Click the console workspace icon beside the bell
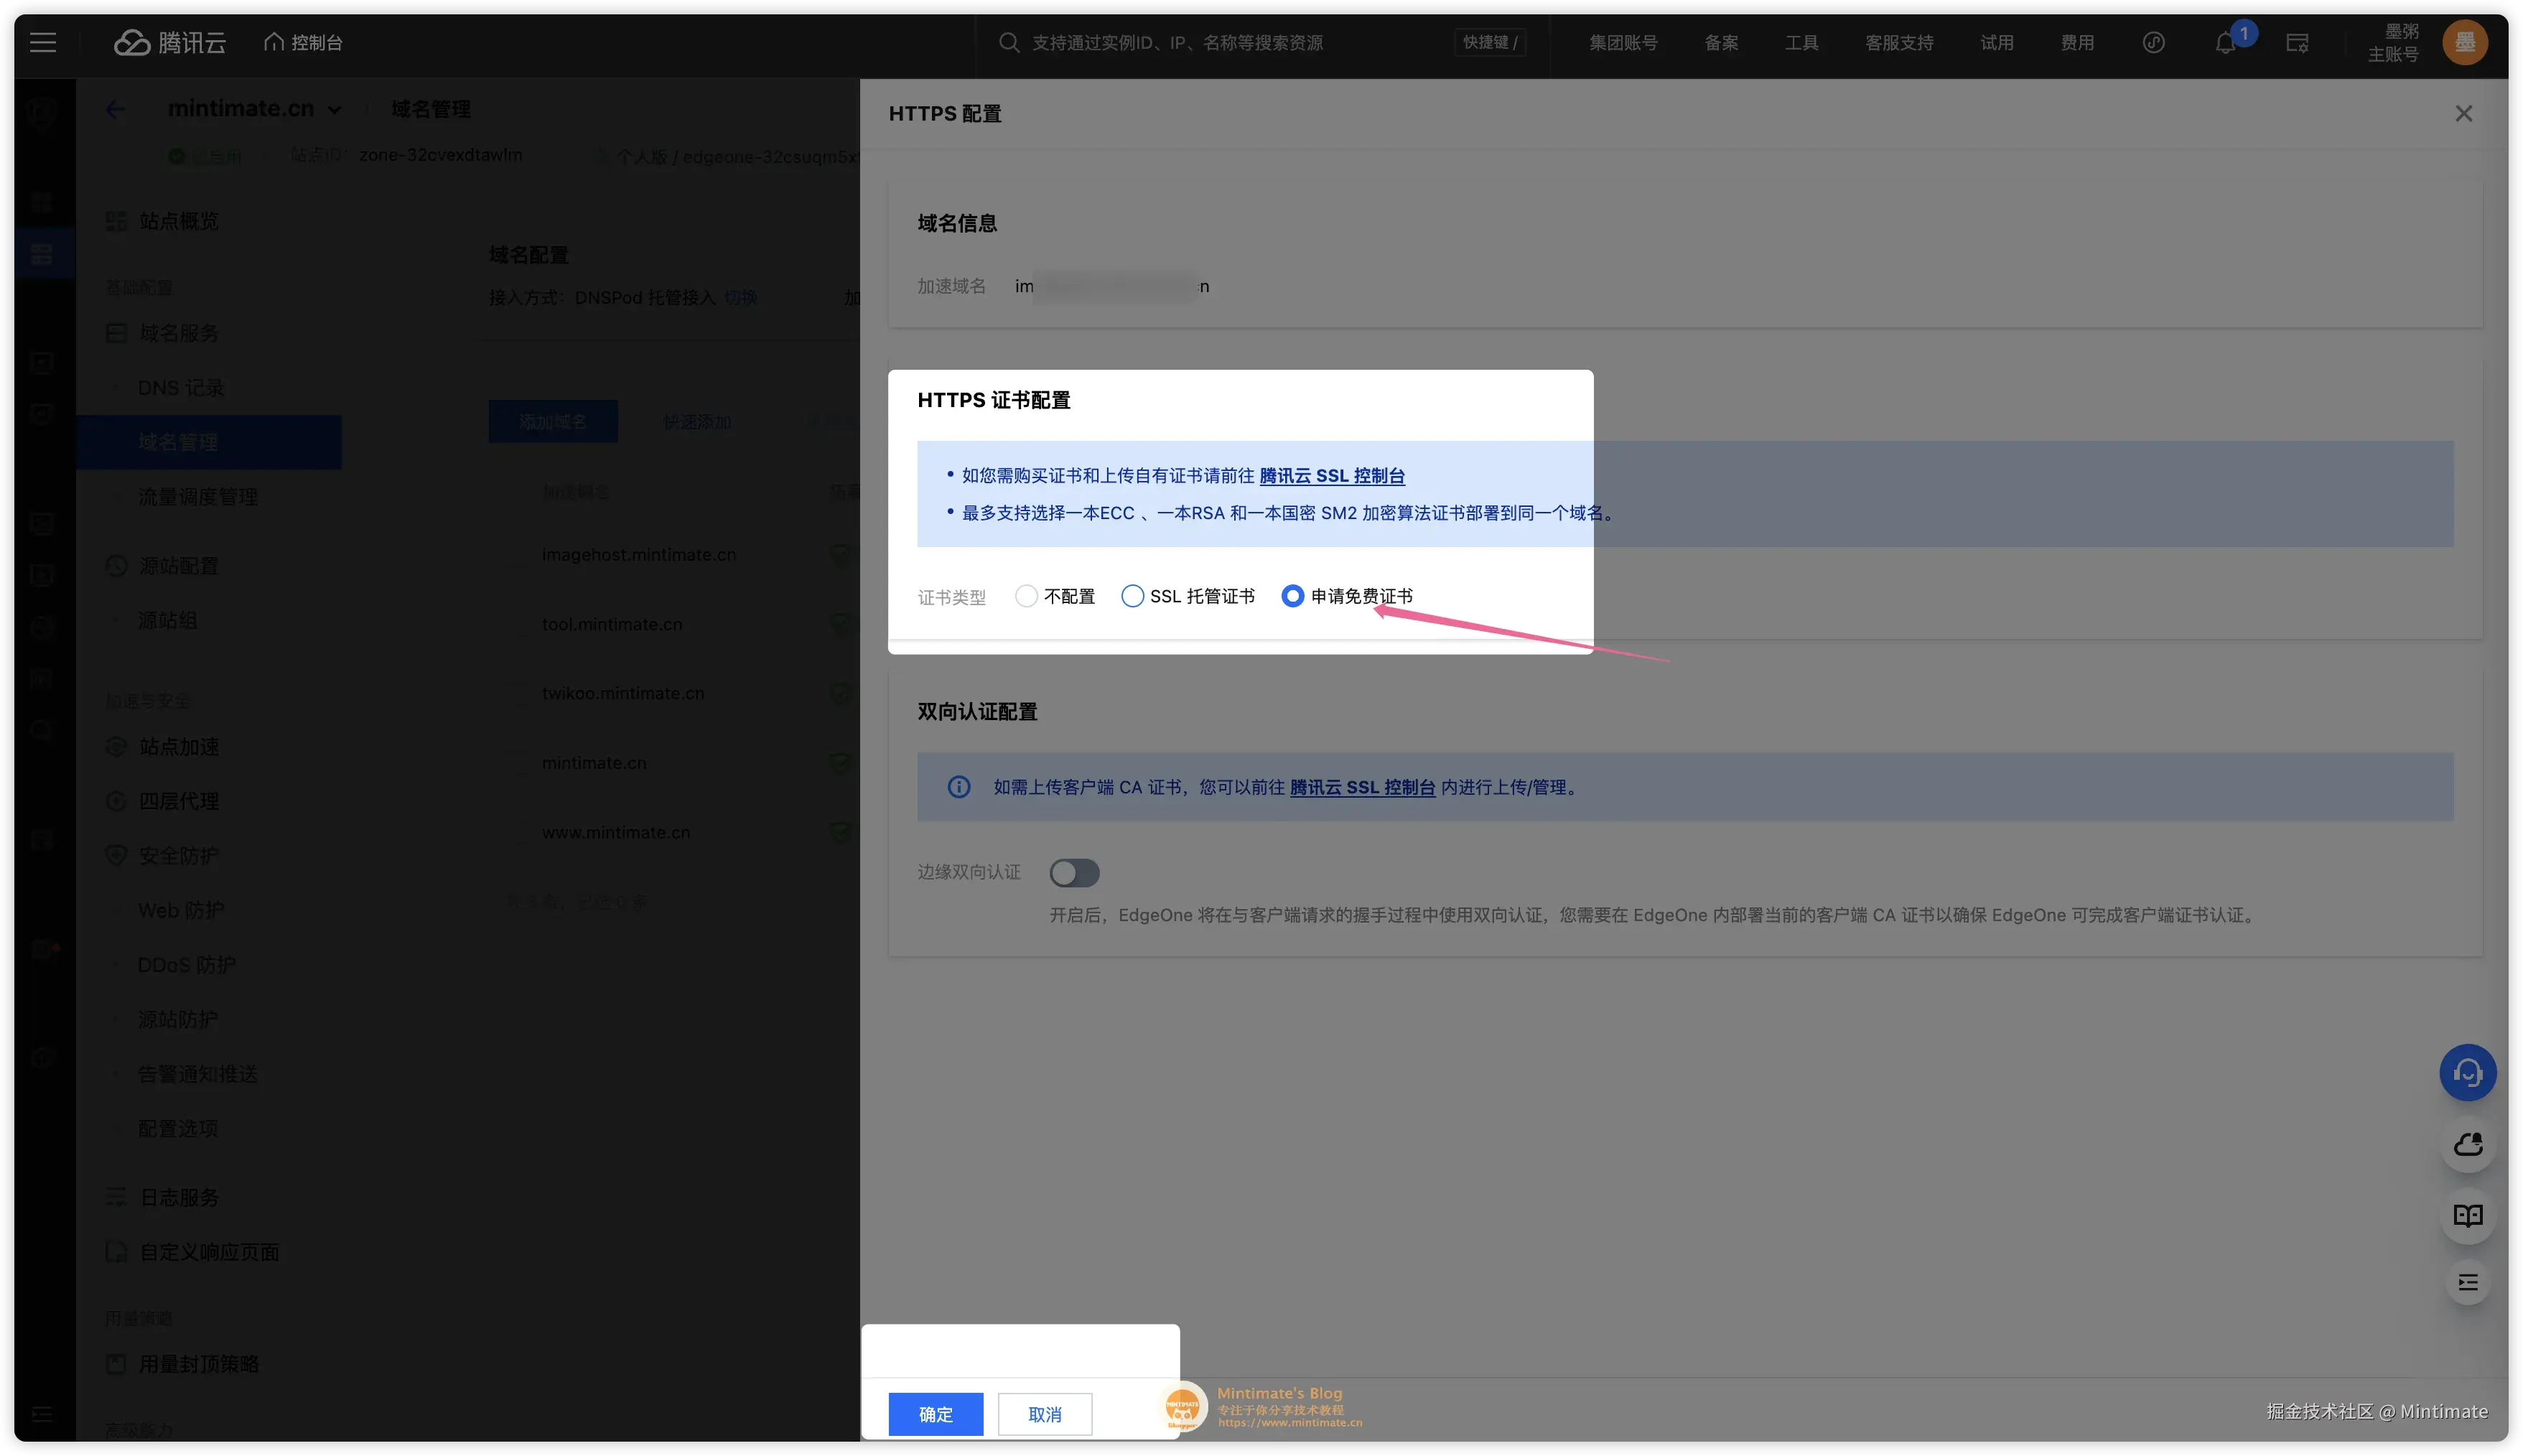 pyautogui.click(x=2296, y=42)
